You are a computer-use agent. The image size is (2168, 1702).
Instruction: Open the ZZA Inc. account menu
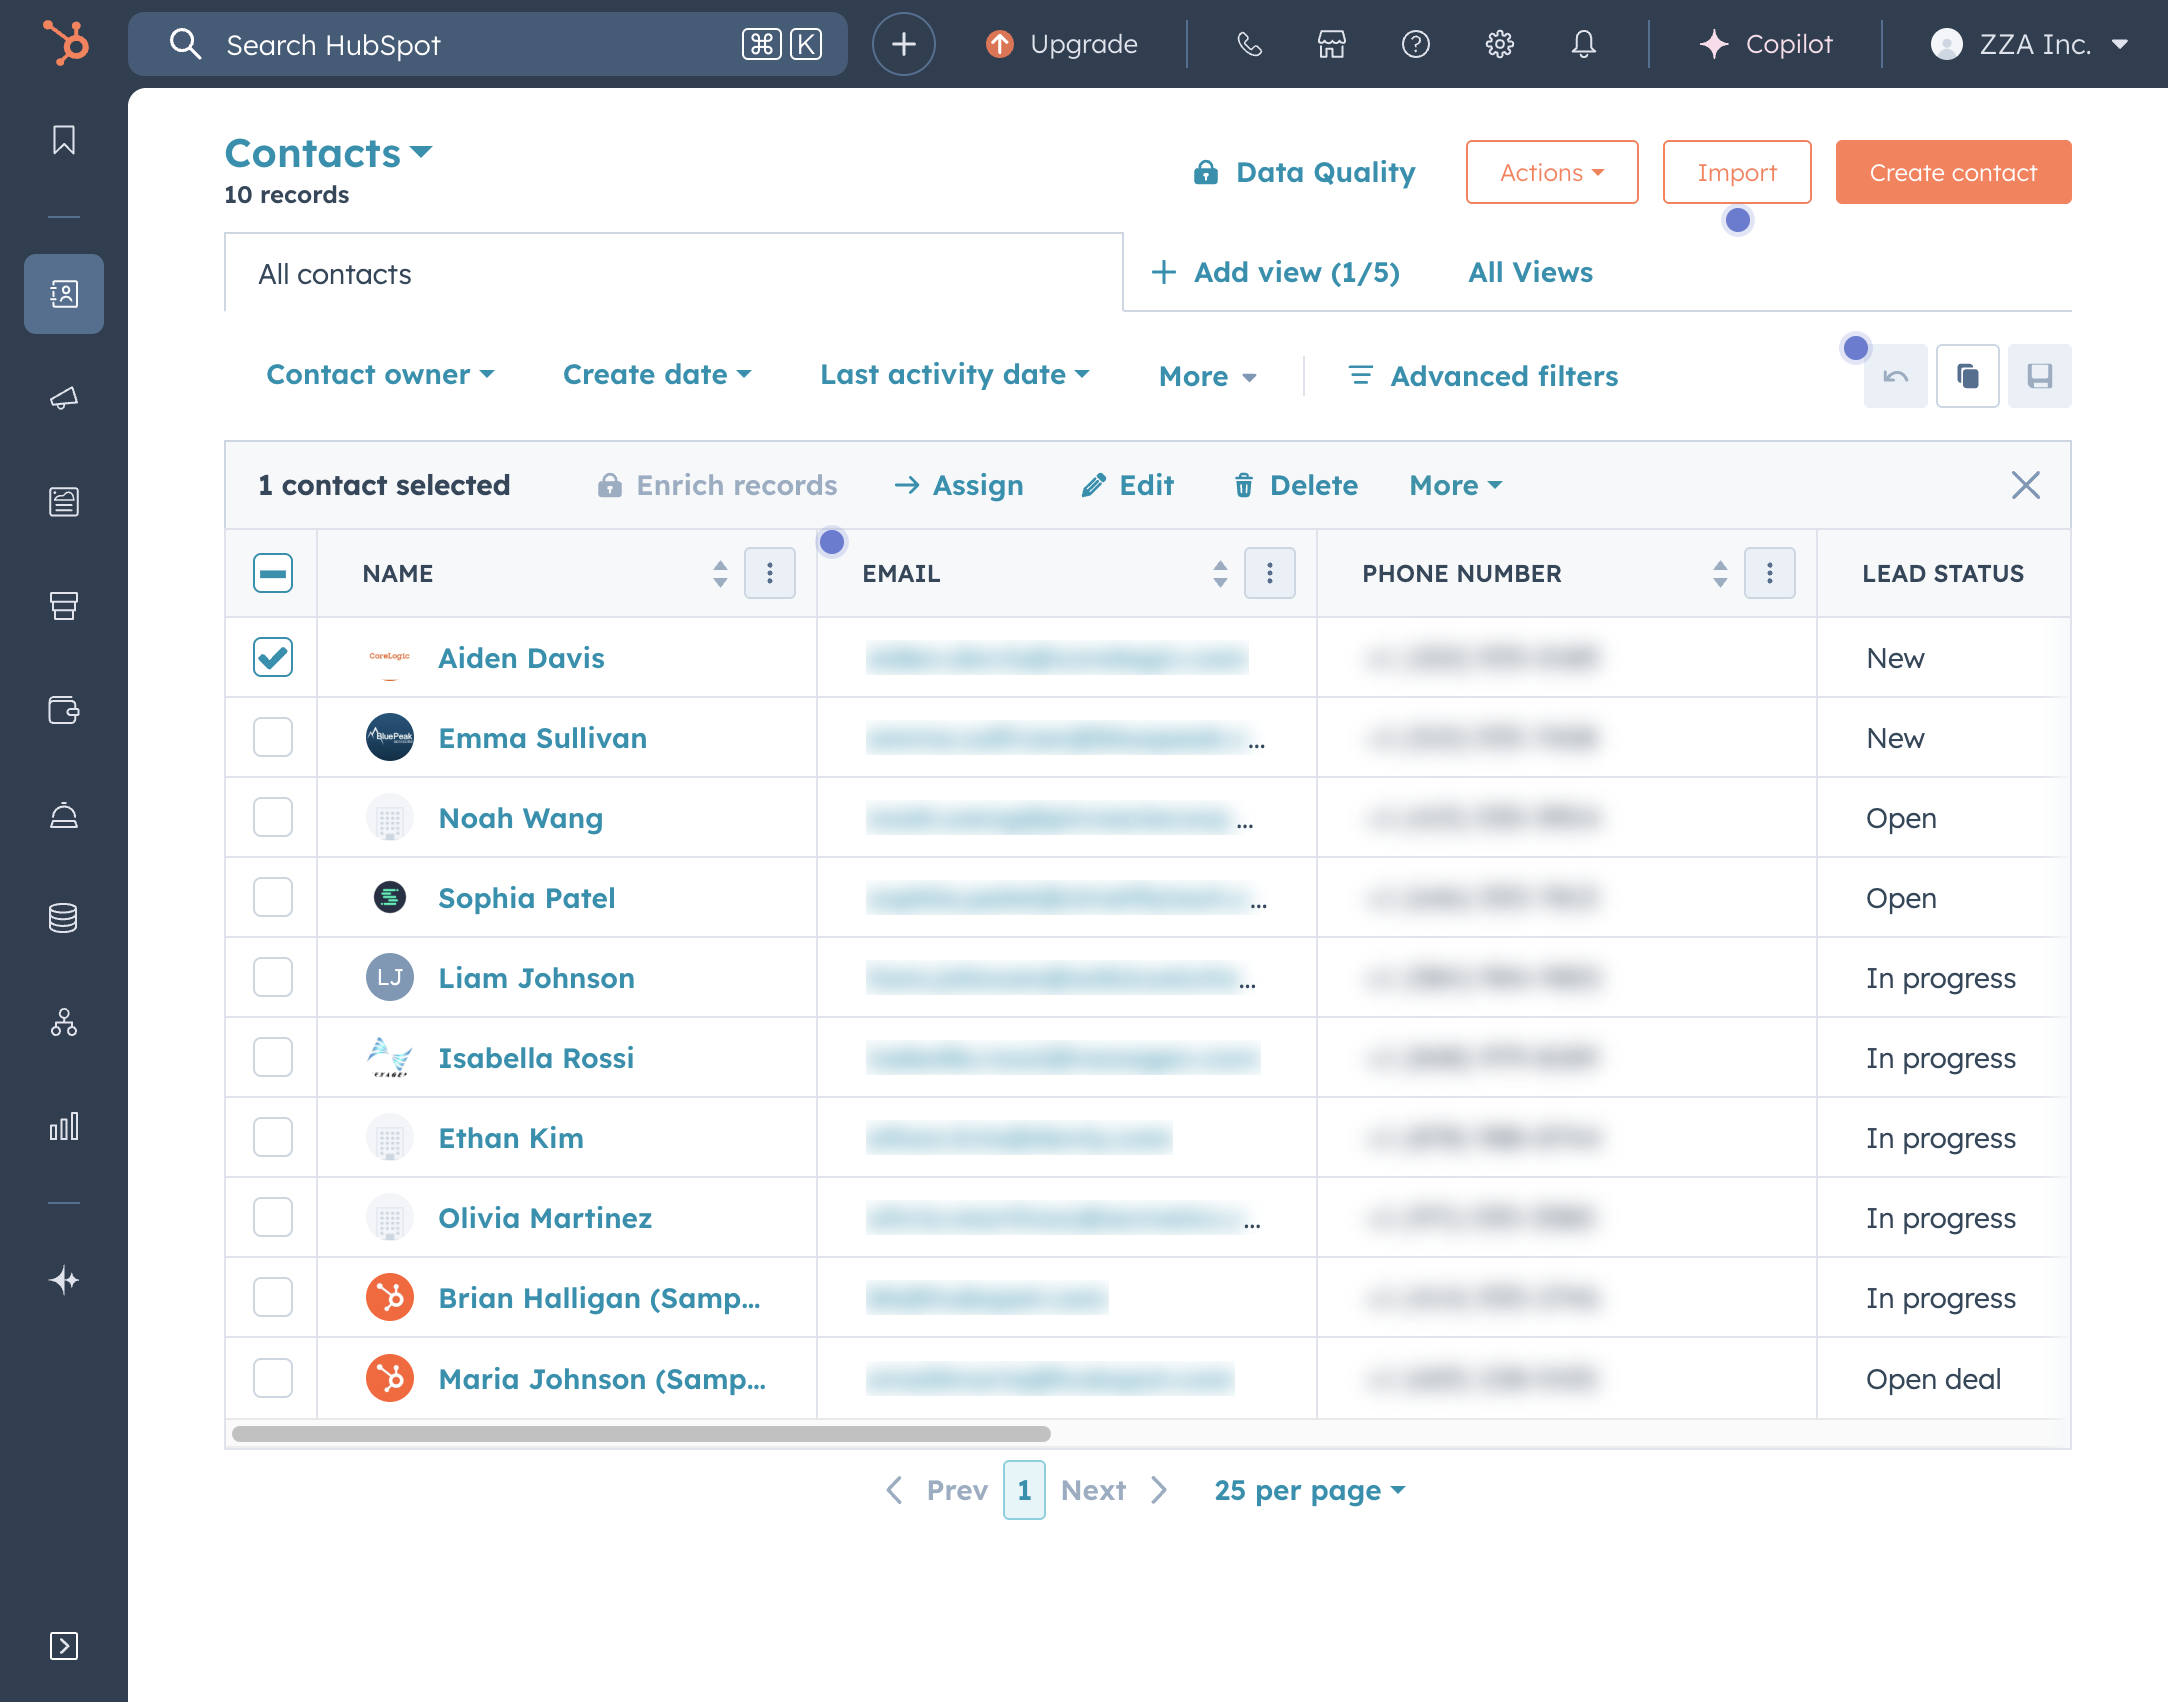(2030, 44)
